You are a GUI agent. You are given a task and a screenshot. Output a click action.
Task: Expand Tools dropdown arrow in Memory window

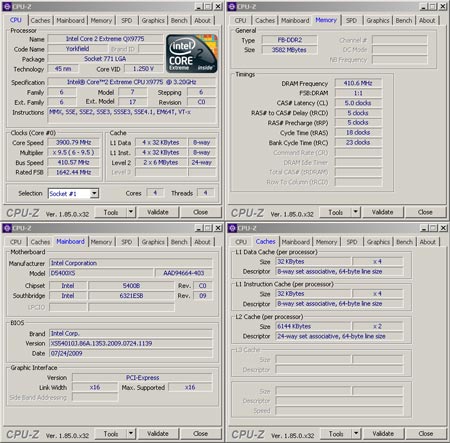[356, 212]
